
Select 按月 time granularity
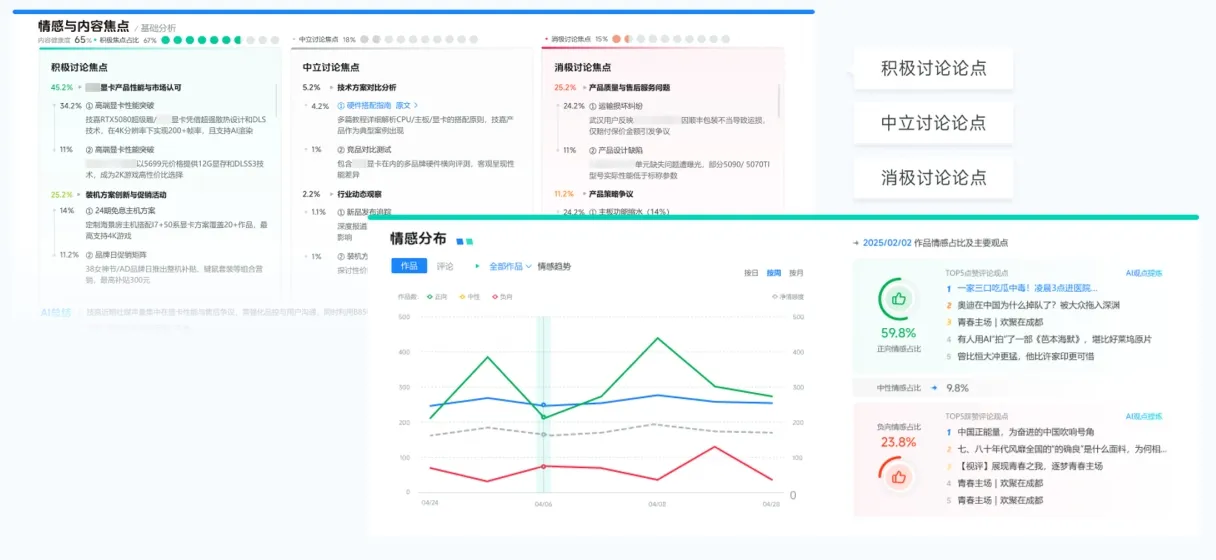coord(796,272)
